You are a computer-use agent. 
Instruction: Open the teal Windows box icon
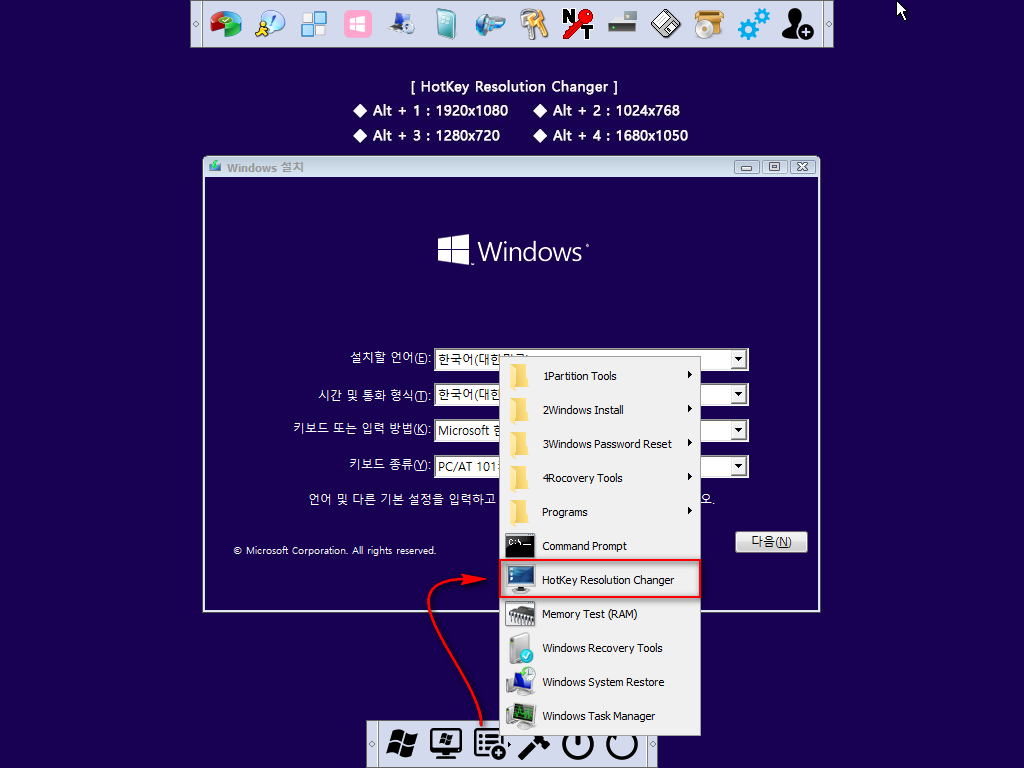[446, 24]
